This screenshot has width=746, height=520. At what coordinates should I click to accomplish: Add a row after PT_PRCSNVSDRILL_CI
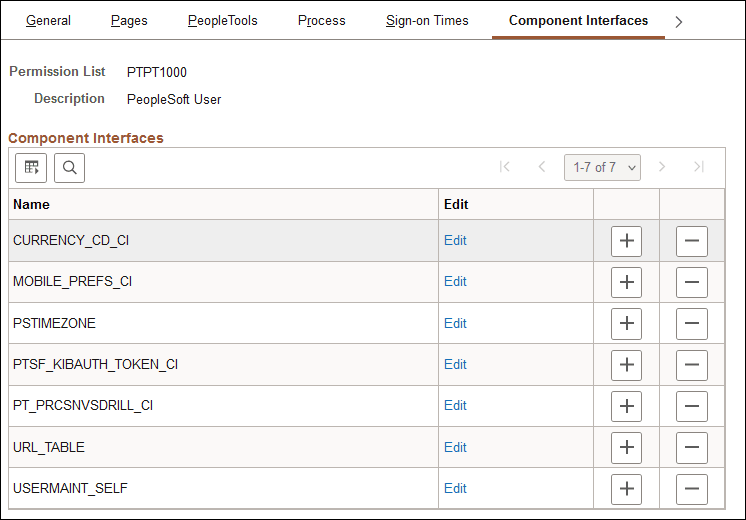pyautogui.click(x=627, y=406)
